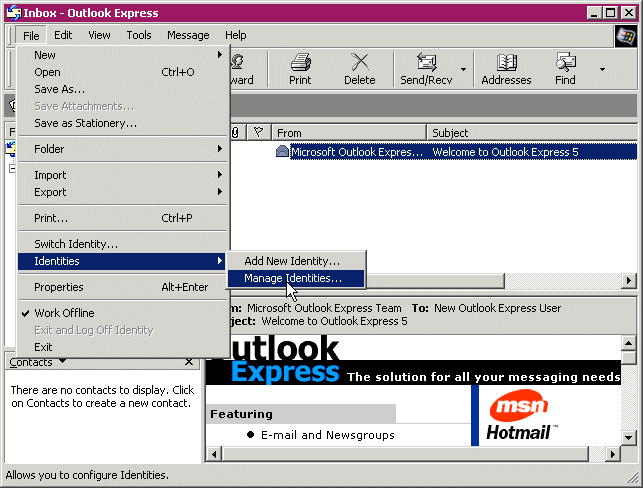The image size is (643, 488).
Task: Open the Contacts pane dropdown
Action: tap(62, 361)
